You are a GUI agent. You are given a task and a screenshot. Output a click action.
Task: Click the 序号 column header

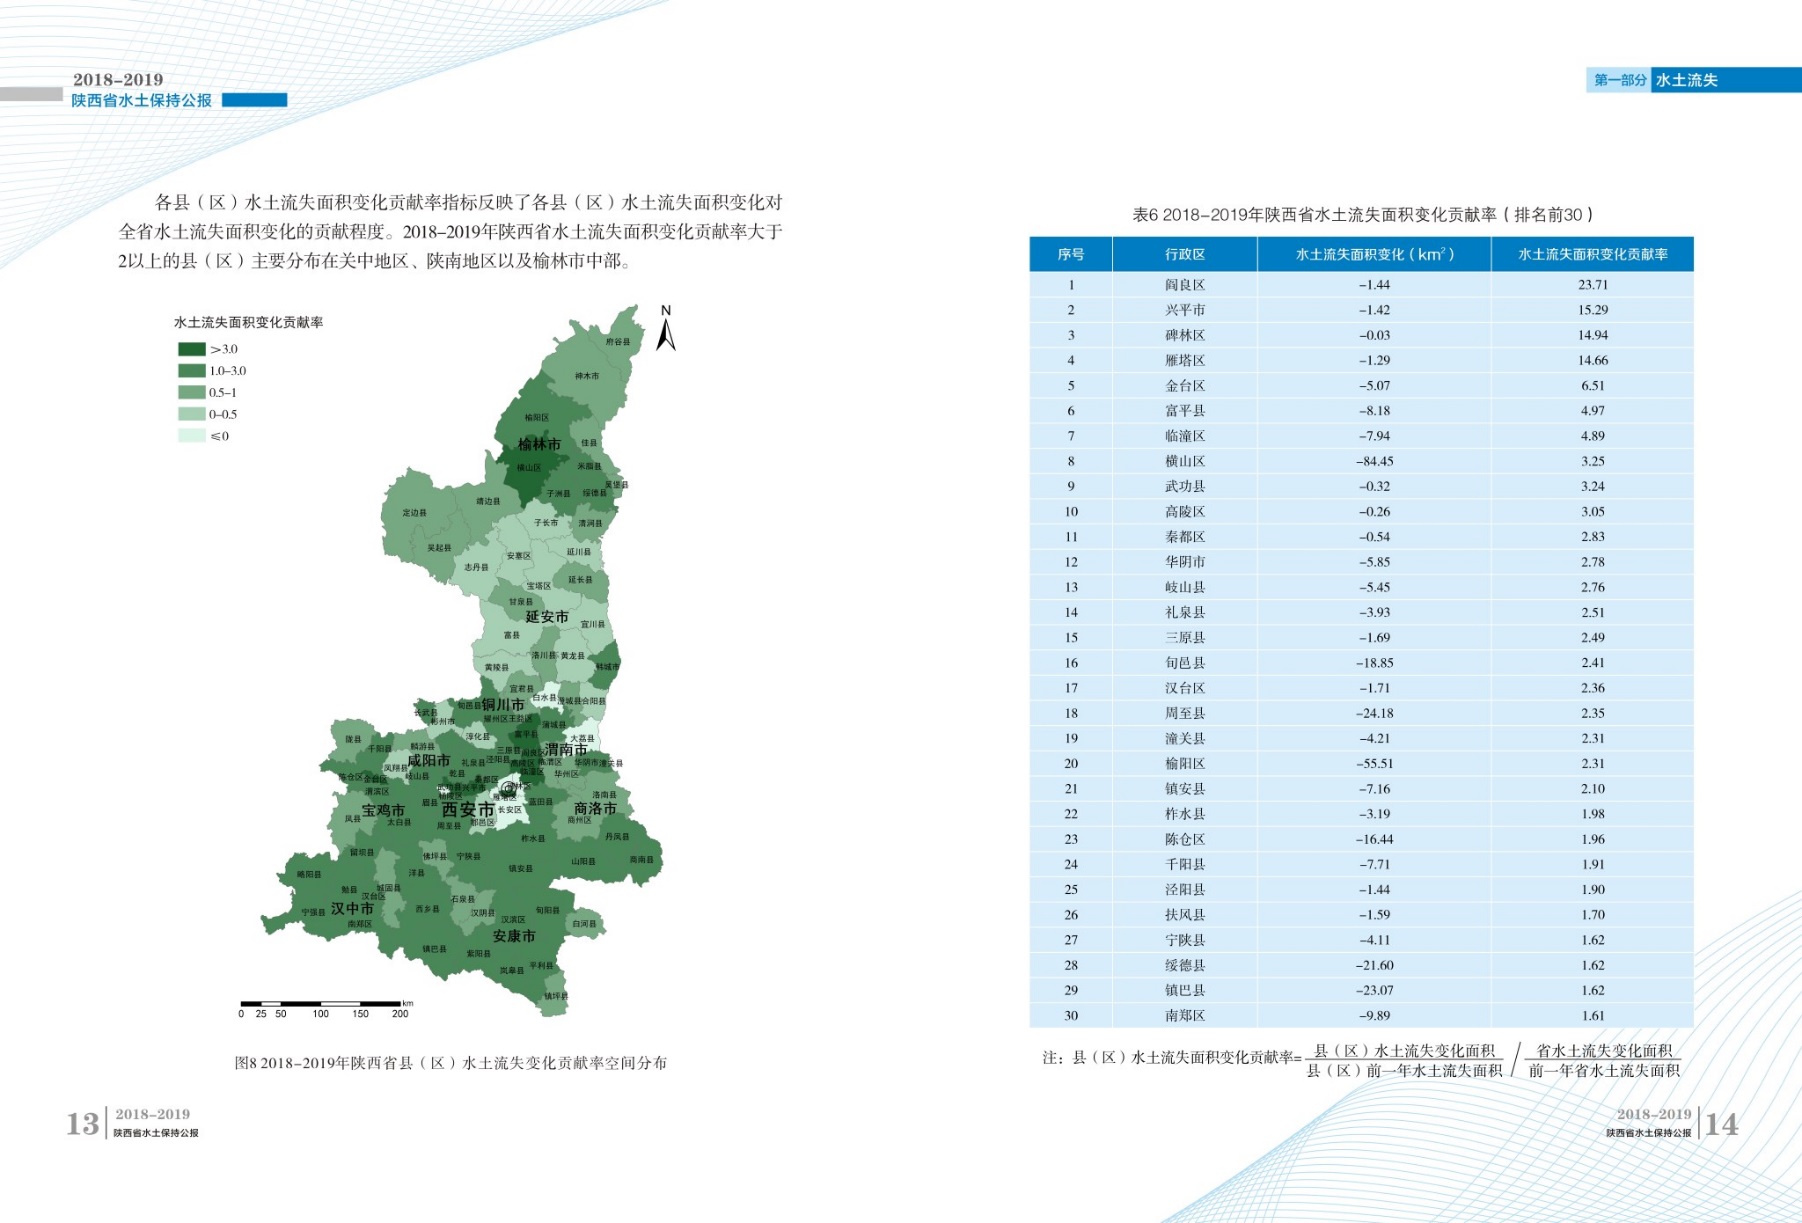click(1070, 255)
